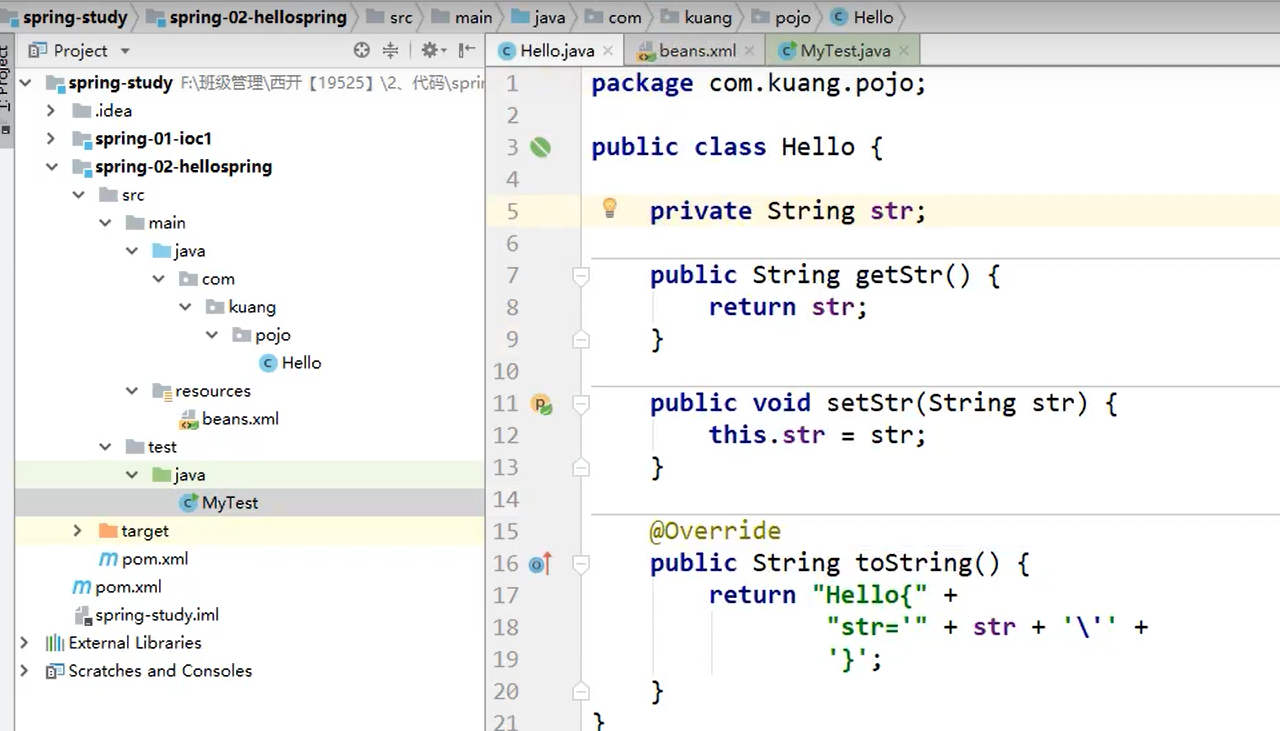Click the fold end marker at line 9
The height and width of the screenshot is (731, 1280).
581,340
